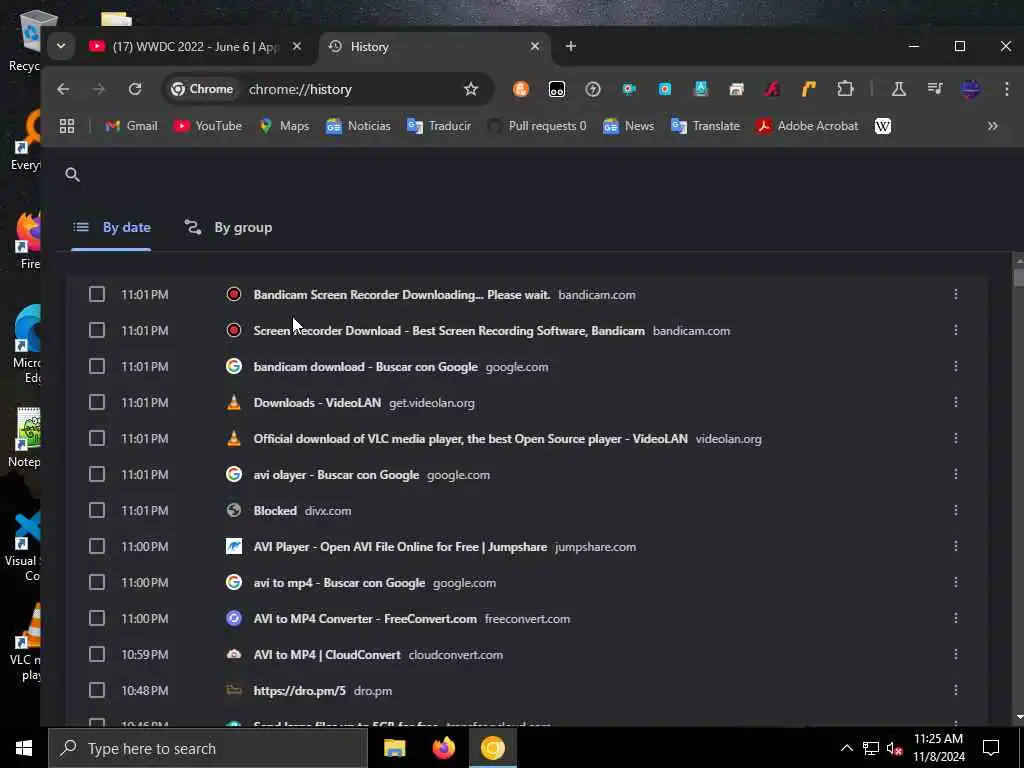This screenshot has height=768, width=1024.
Task: Open Chrome Labs flask icon
Action: pos(899,89)
